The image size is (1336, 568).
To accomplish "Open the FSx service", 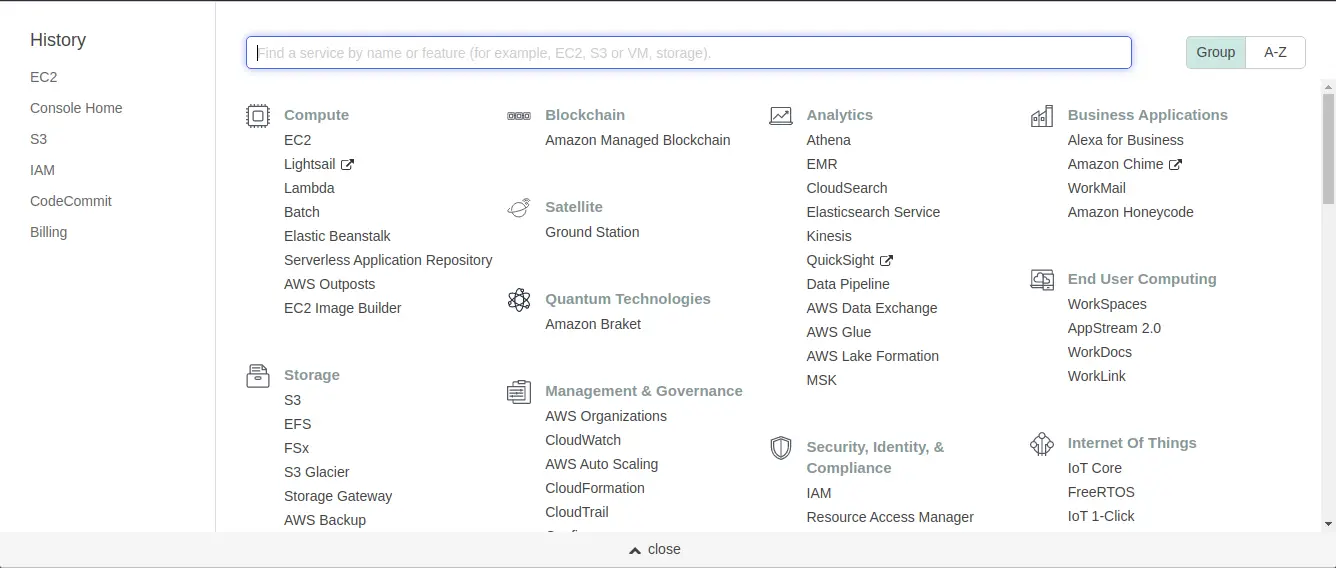I will pyautogui.click(x=297, y=448).
